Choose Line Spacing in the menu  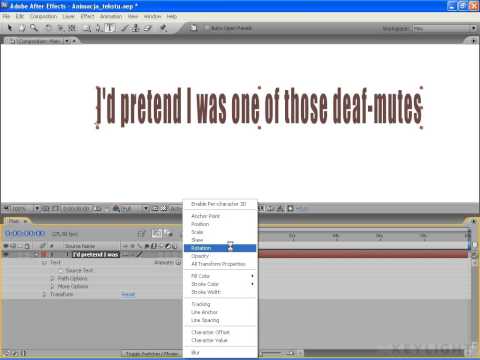click(220, 320)
